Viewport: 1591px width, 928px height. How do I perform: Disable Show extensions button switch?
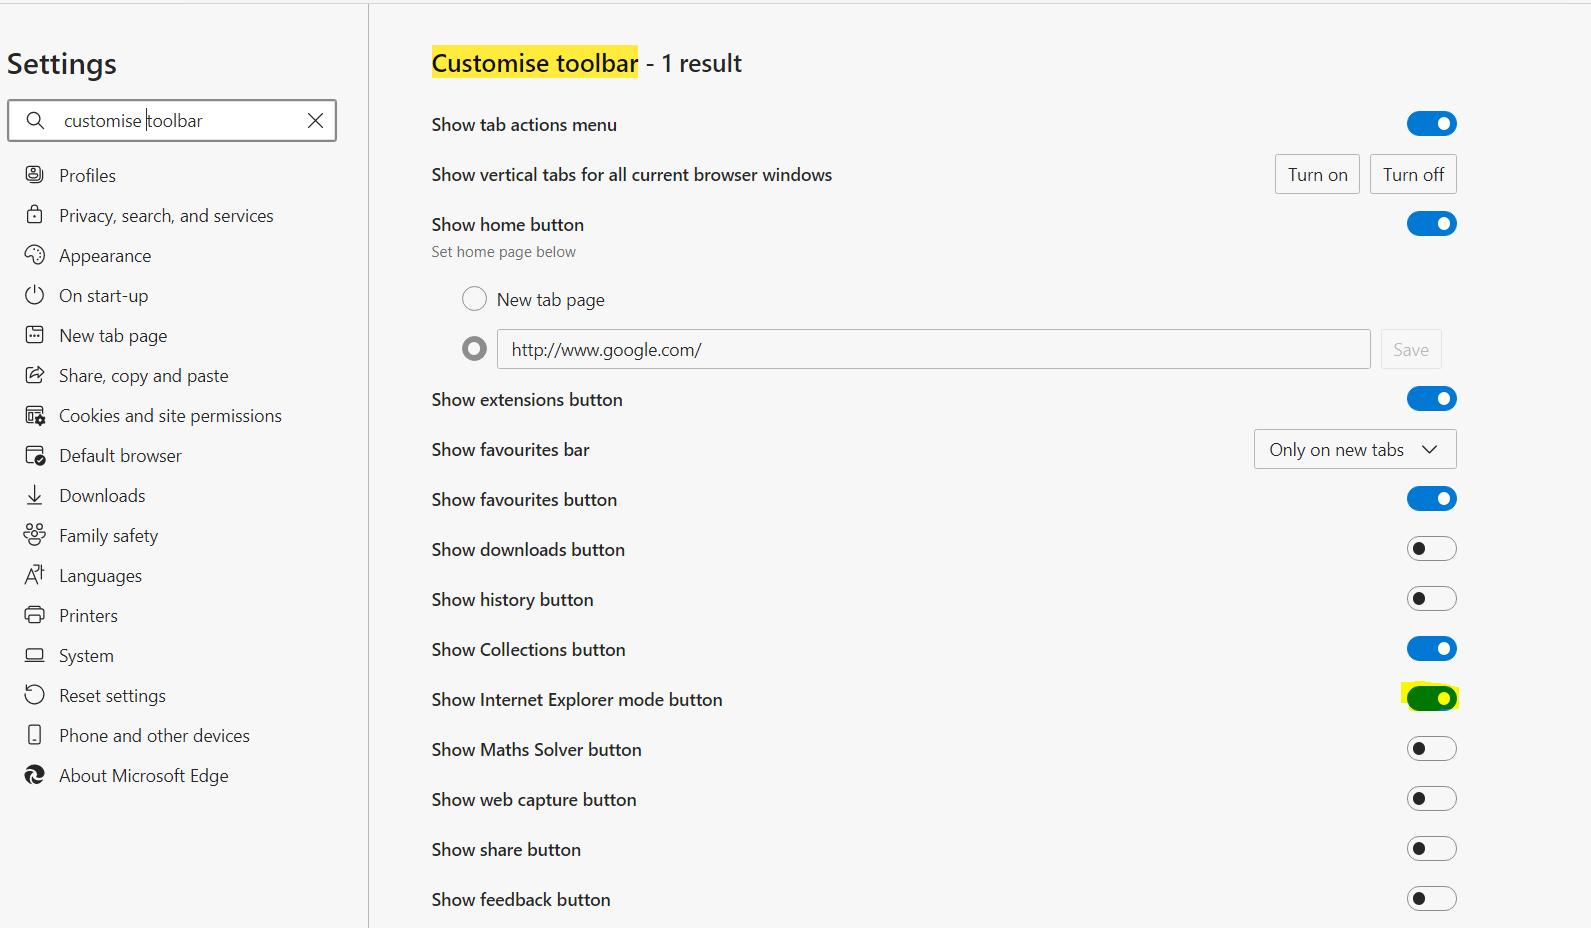(x=1431, y=399)
